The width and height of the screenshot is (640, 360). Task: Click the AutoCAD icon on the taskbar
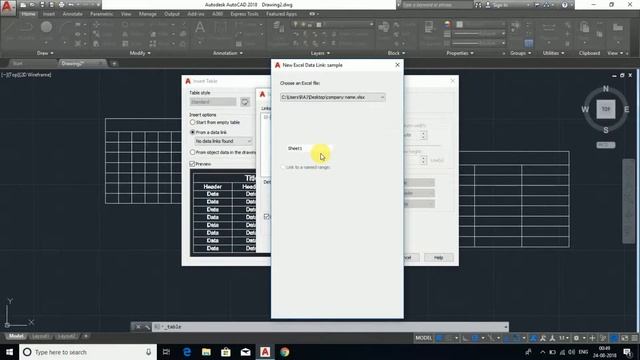point(265,352)
